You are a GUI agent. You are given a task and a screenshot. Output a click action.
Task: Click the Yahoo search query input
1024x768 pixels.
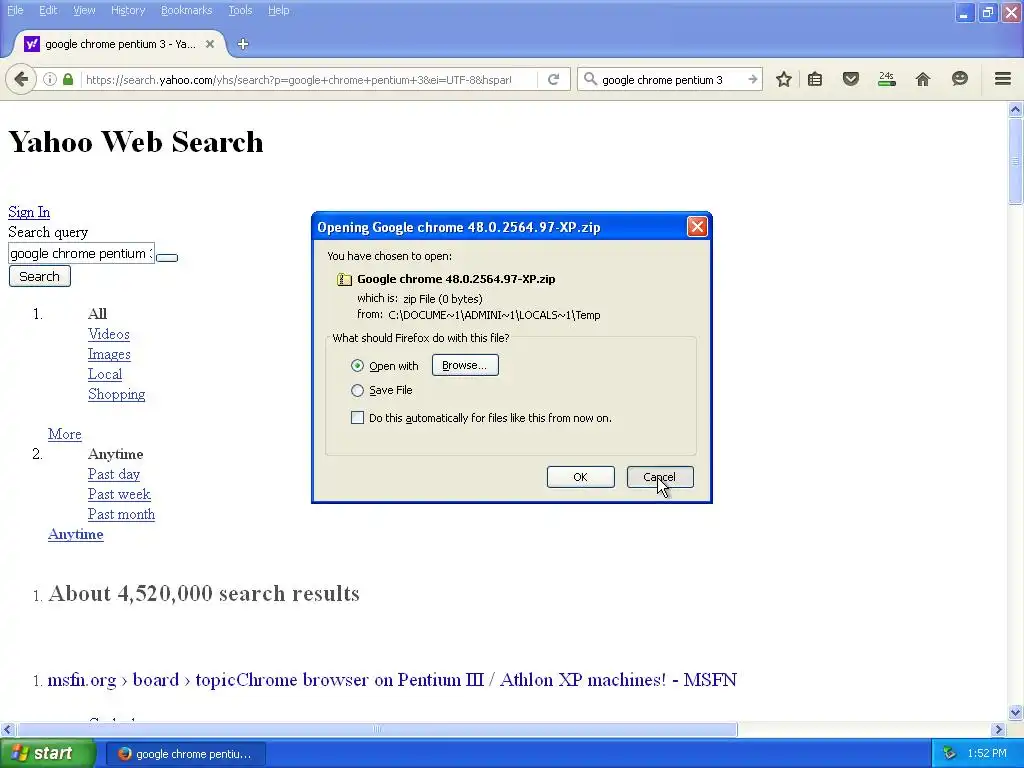(81, 253)
